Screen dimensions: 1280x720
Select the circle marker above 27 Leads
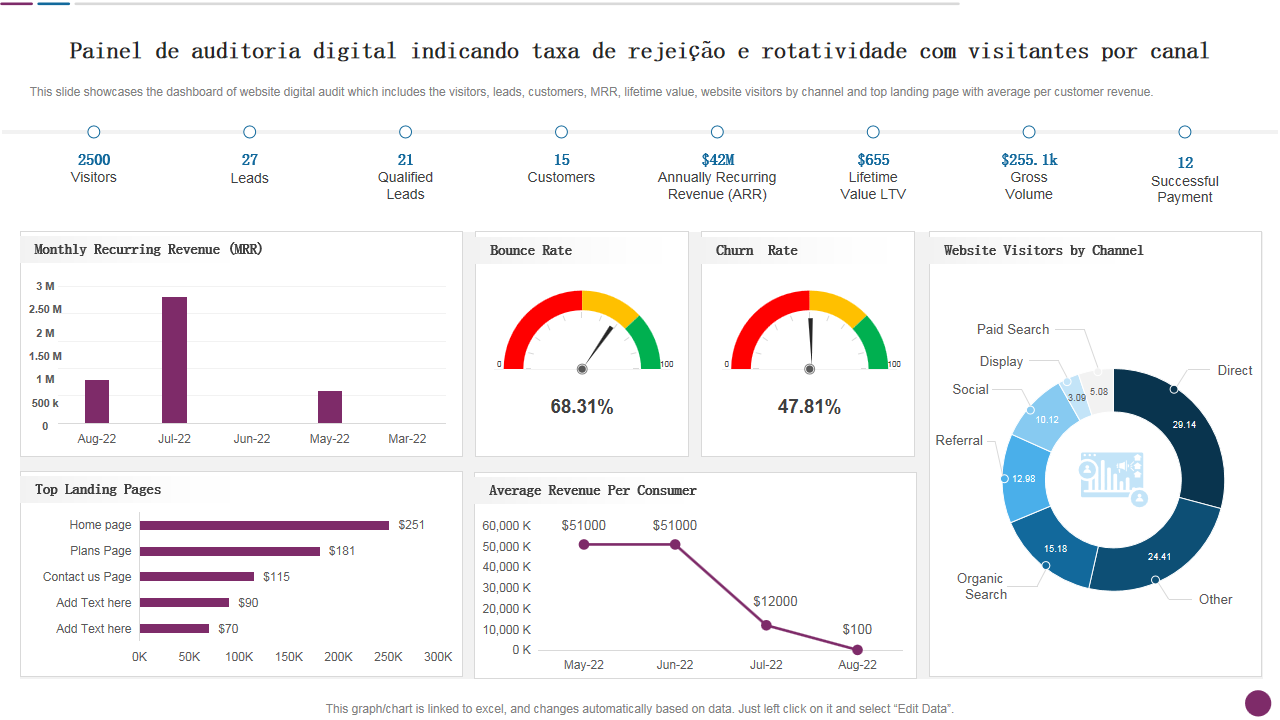point(250,132)
